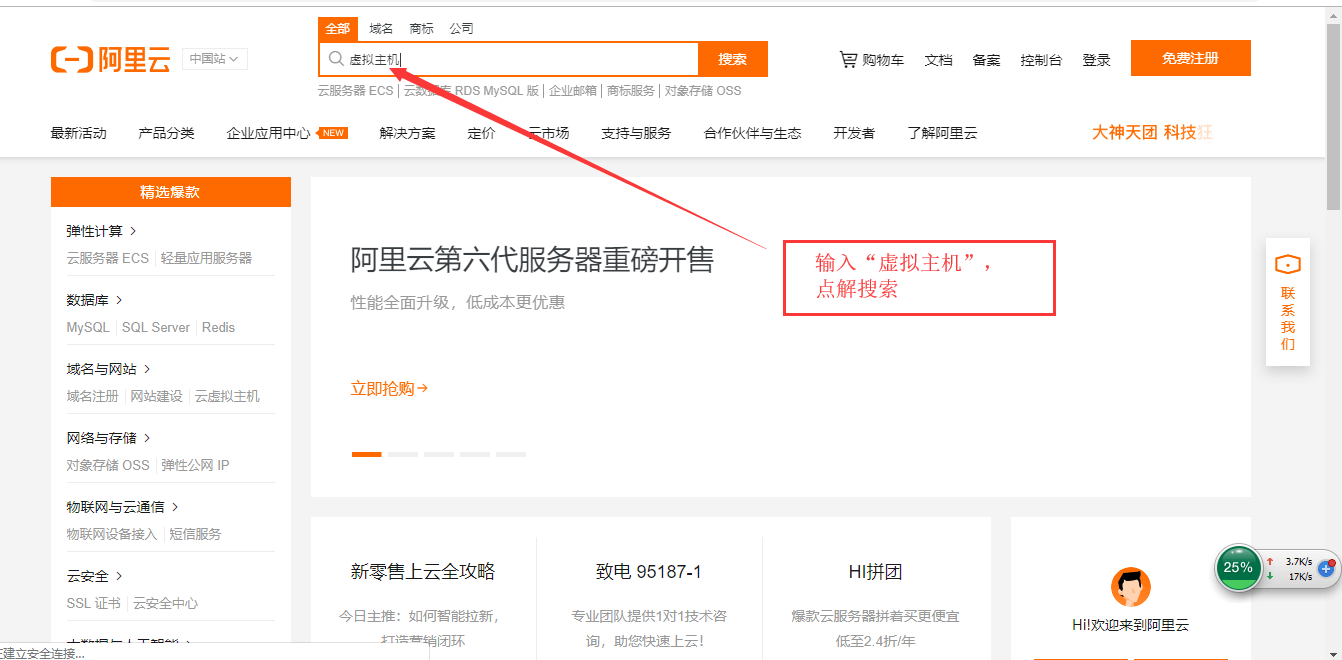Screen dimensions: 1342x660
Task: Click the contact us hexagon icon
Action: coord(1287,265)
